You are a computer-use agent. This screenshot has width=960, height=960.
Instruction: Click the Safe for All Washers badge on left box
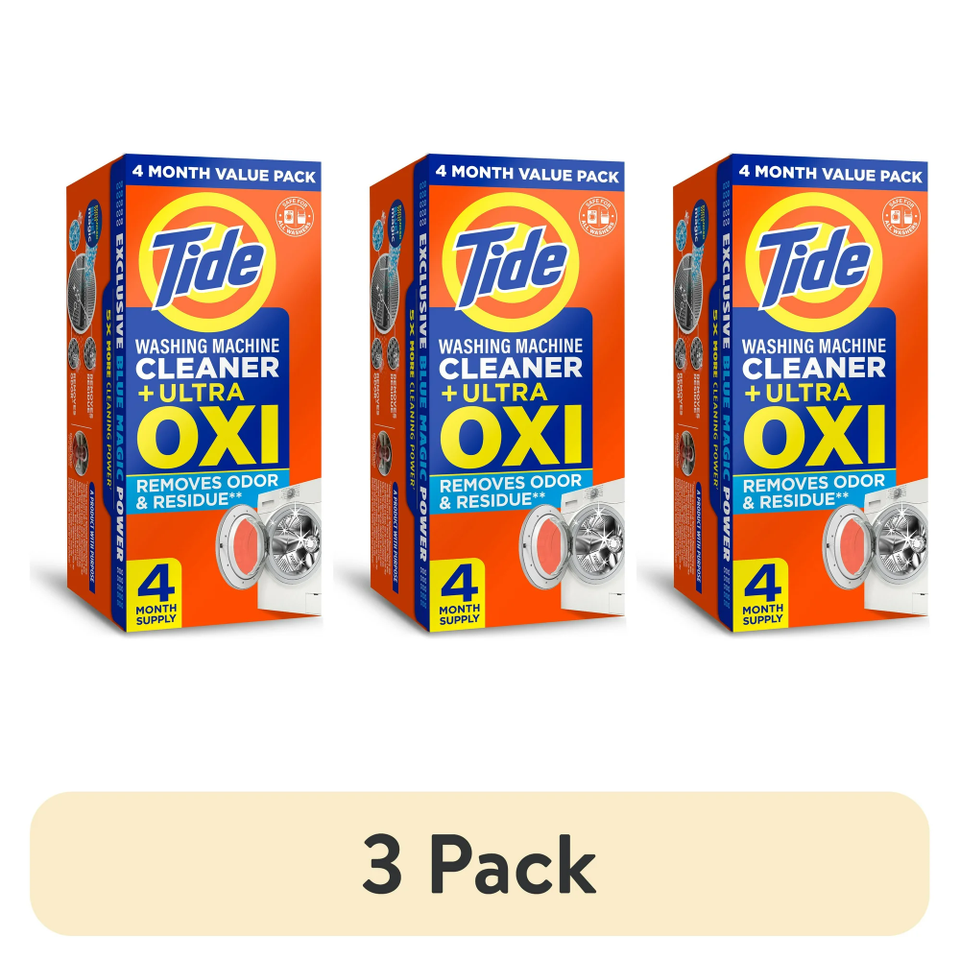(294, 216)
